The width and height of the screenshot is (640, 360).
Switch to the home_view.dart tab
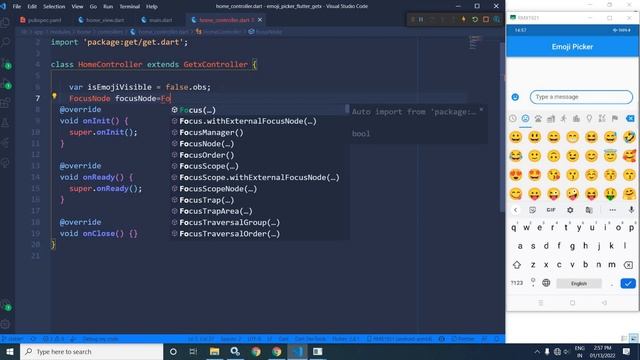click(x=101, y=20)
